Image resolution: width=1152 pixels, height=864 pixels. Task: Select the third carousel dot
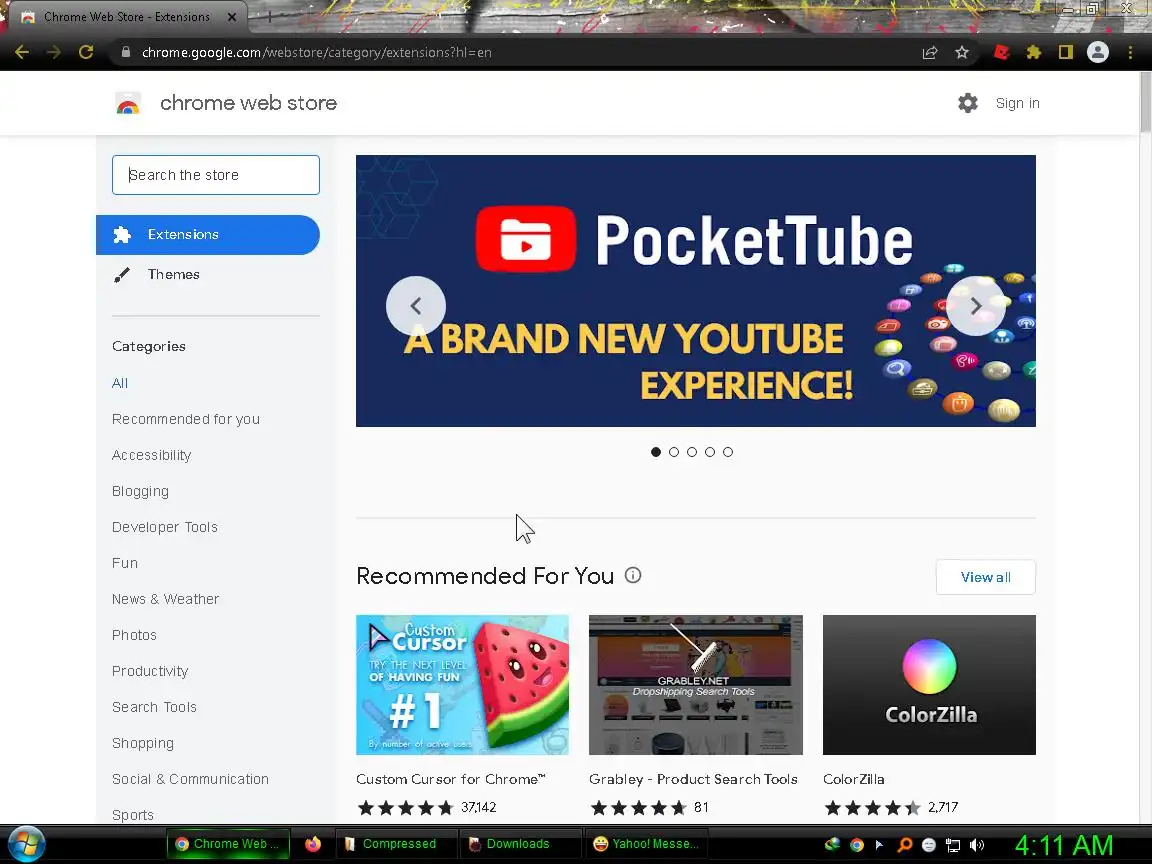[x=692, y=452]
